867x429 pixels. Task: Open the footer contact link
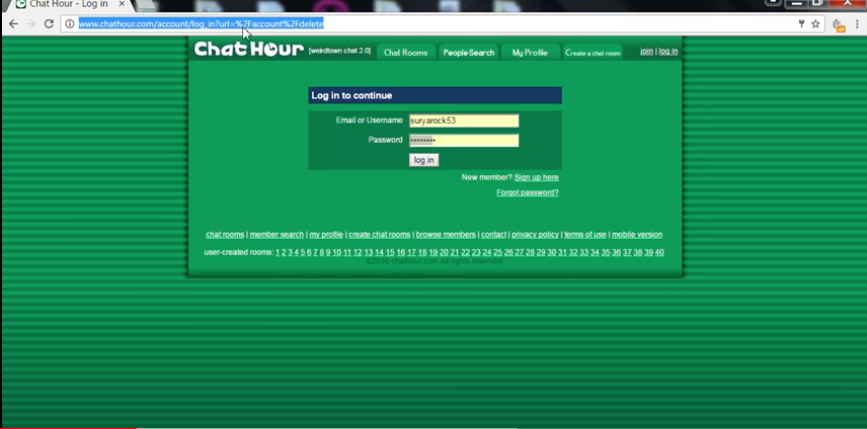click(x=494, y=234)
